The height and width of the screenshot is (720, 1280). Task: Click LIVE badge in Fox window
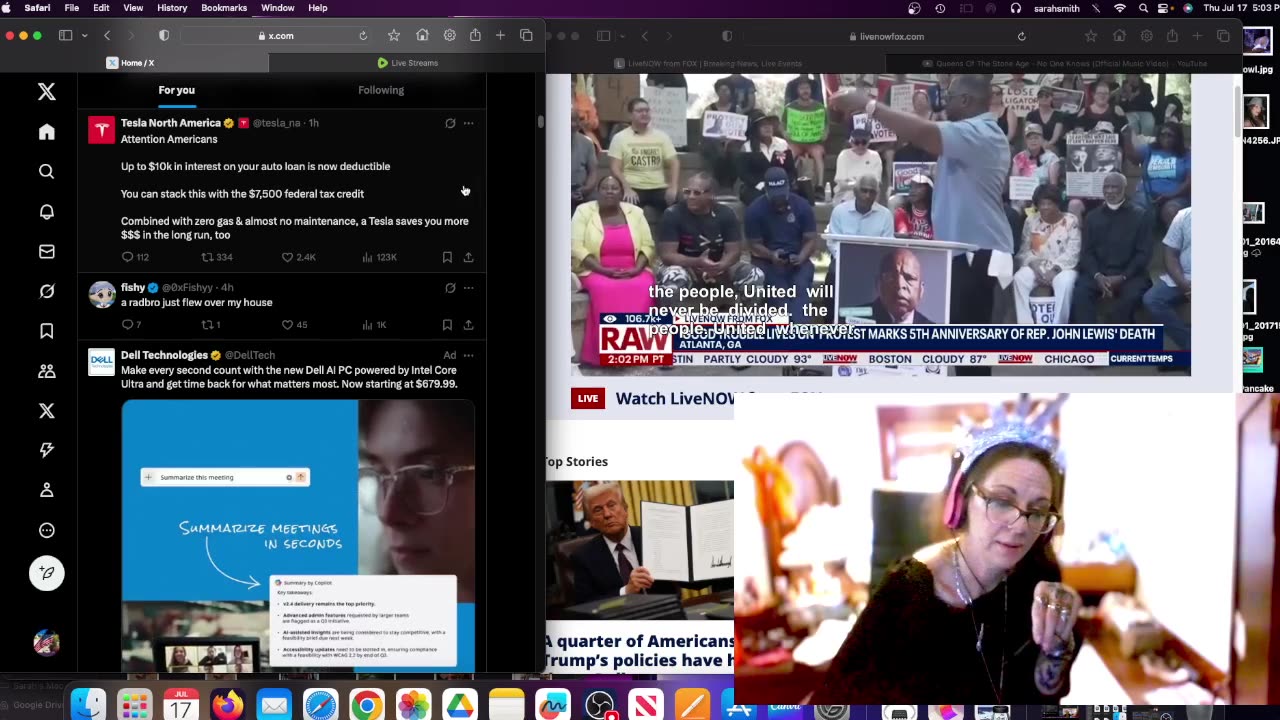click(x=588, y=398)
